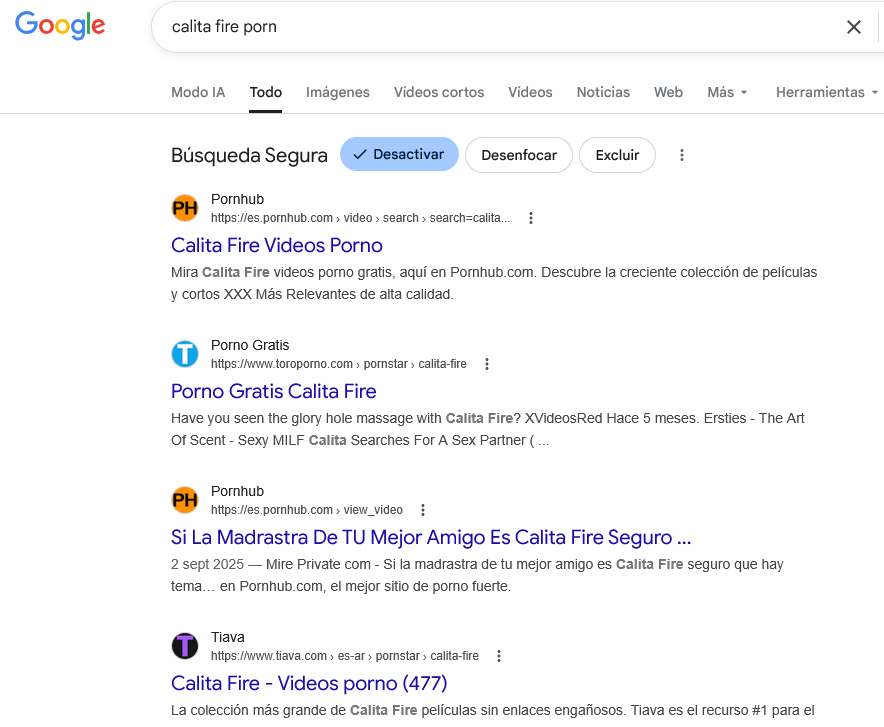Select the Excluir SafeSearch option

tap(617, 154)
